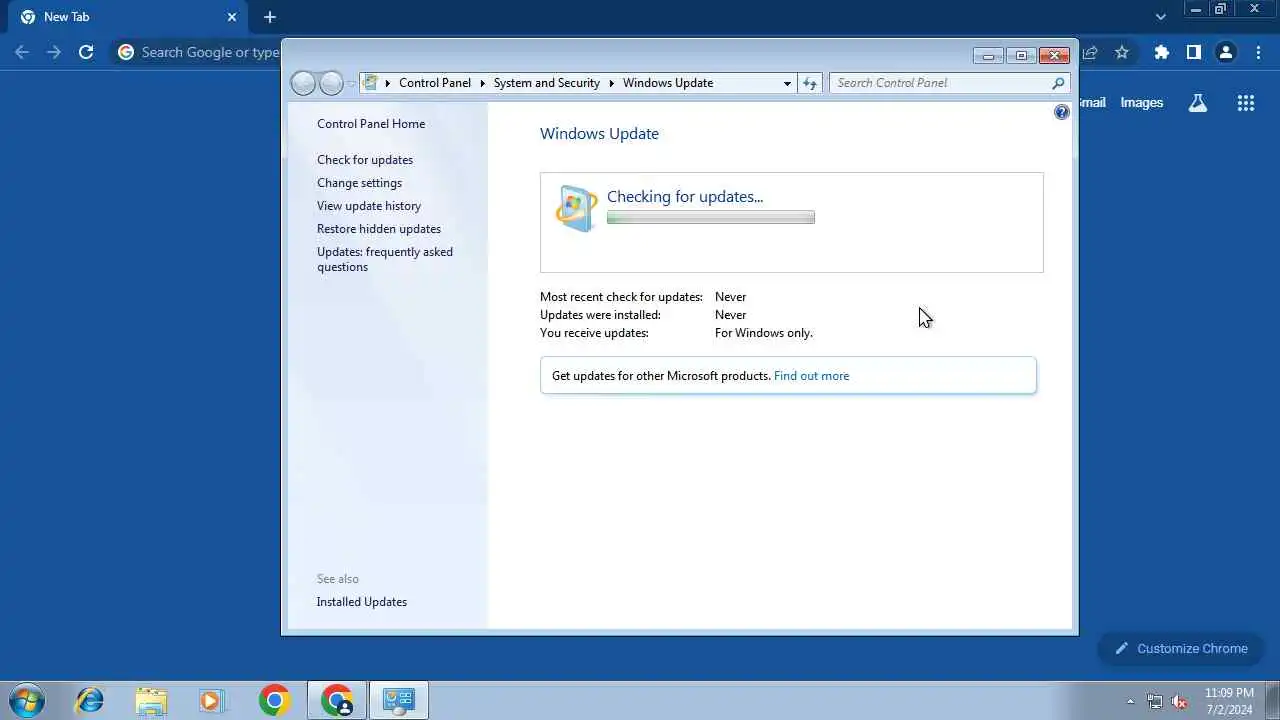Click the For Windows only. text
The image size is (1280, 720).
coord(764,333)
